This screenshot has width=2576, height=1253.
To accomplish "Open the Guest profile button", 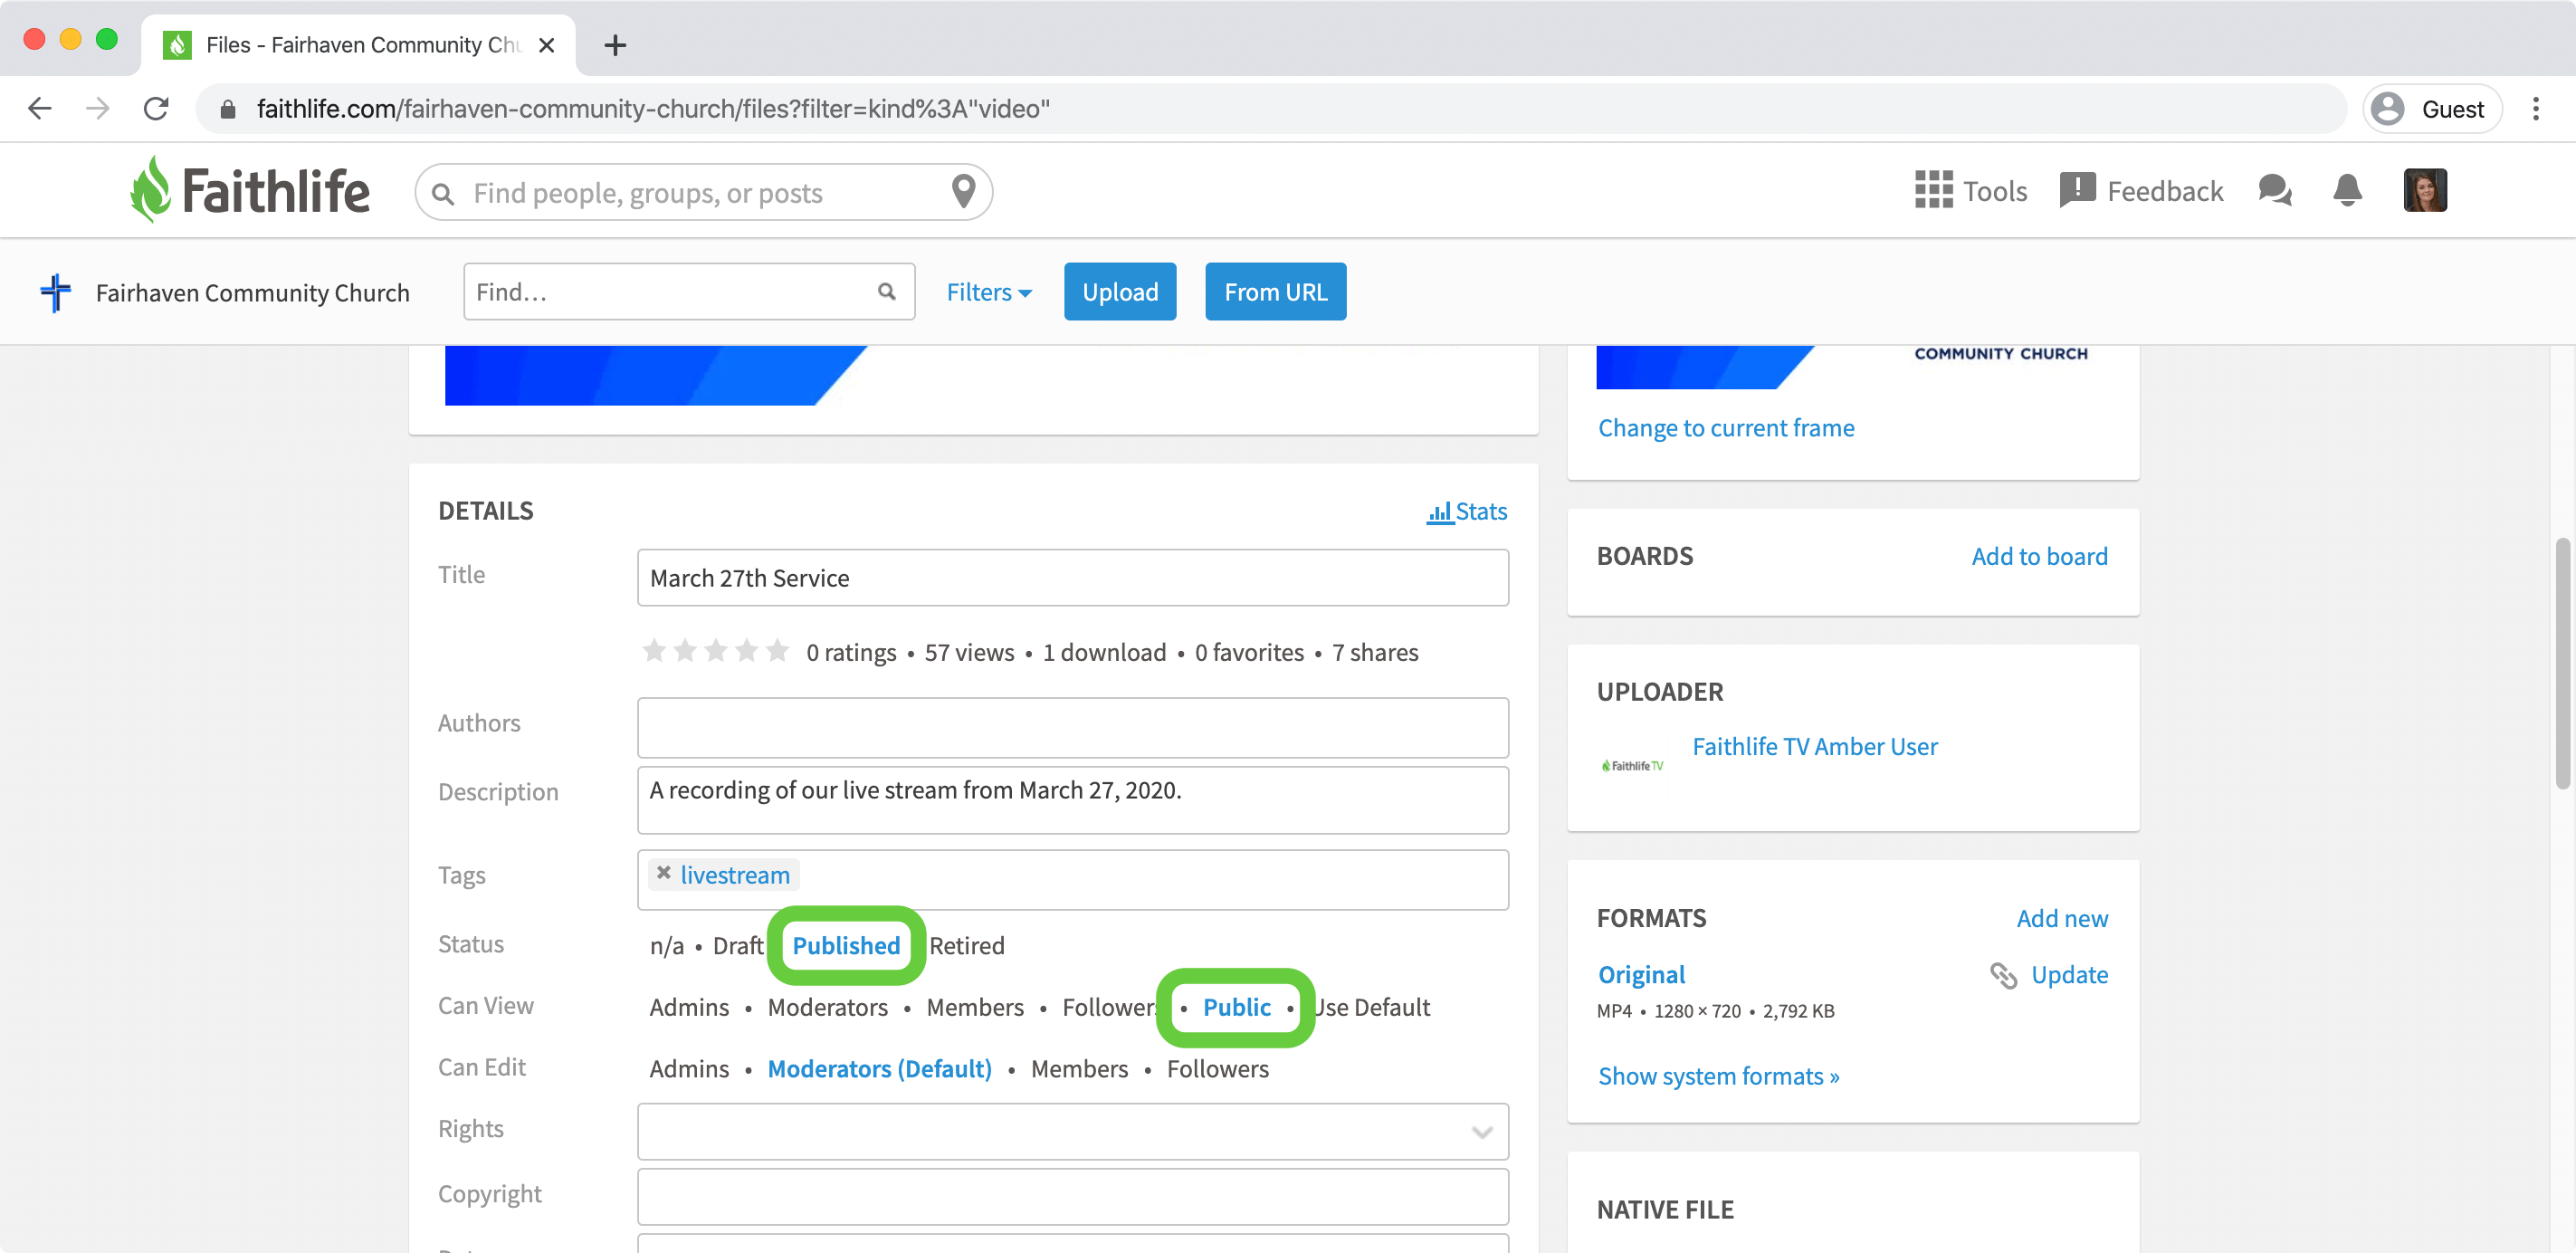I will pos(2432,109).
